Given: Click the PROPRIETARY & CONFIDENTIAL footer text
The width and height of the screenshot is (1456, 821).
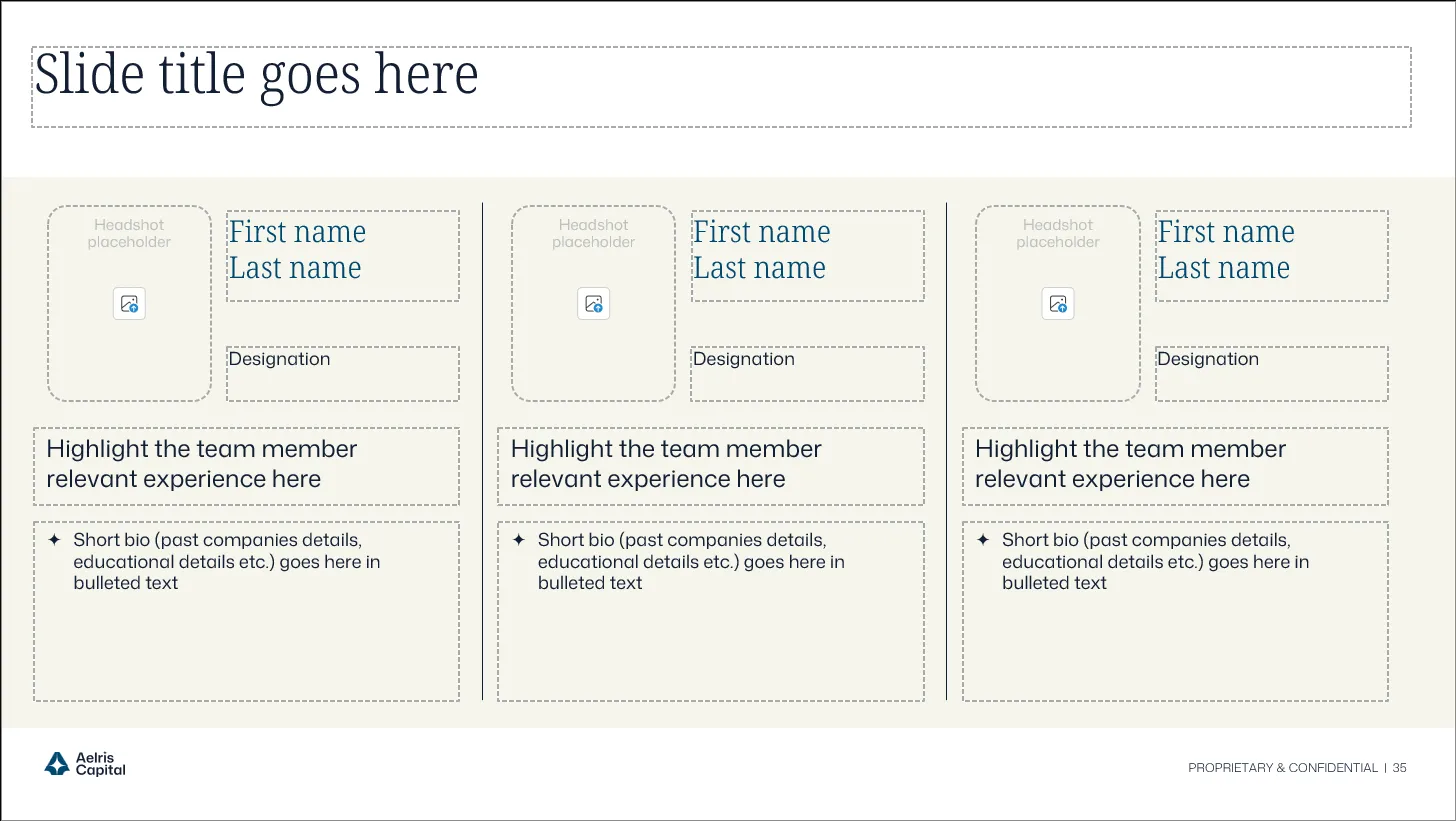Looking at the screenshot, I should tap(1283, 768).
